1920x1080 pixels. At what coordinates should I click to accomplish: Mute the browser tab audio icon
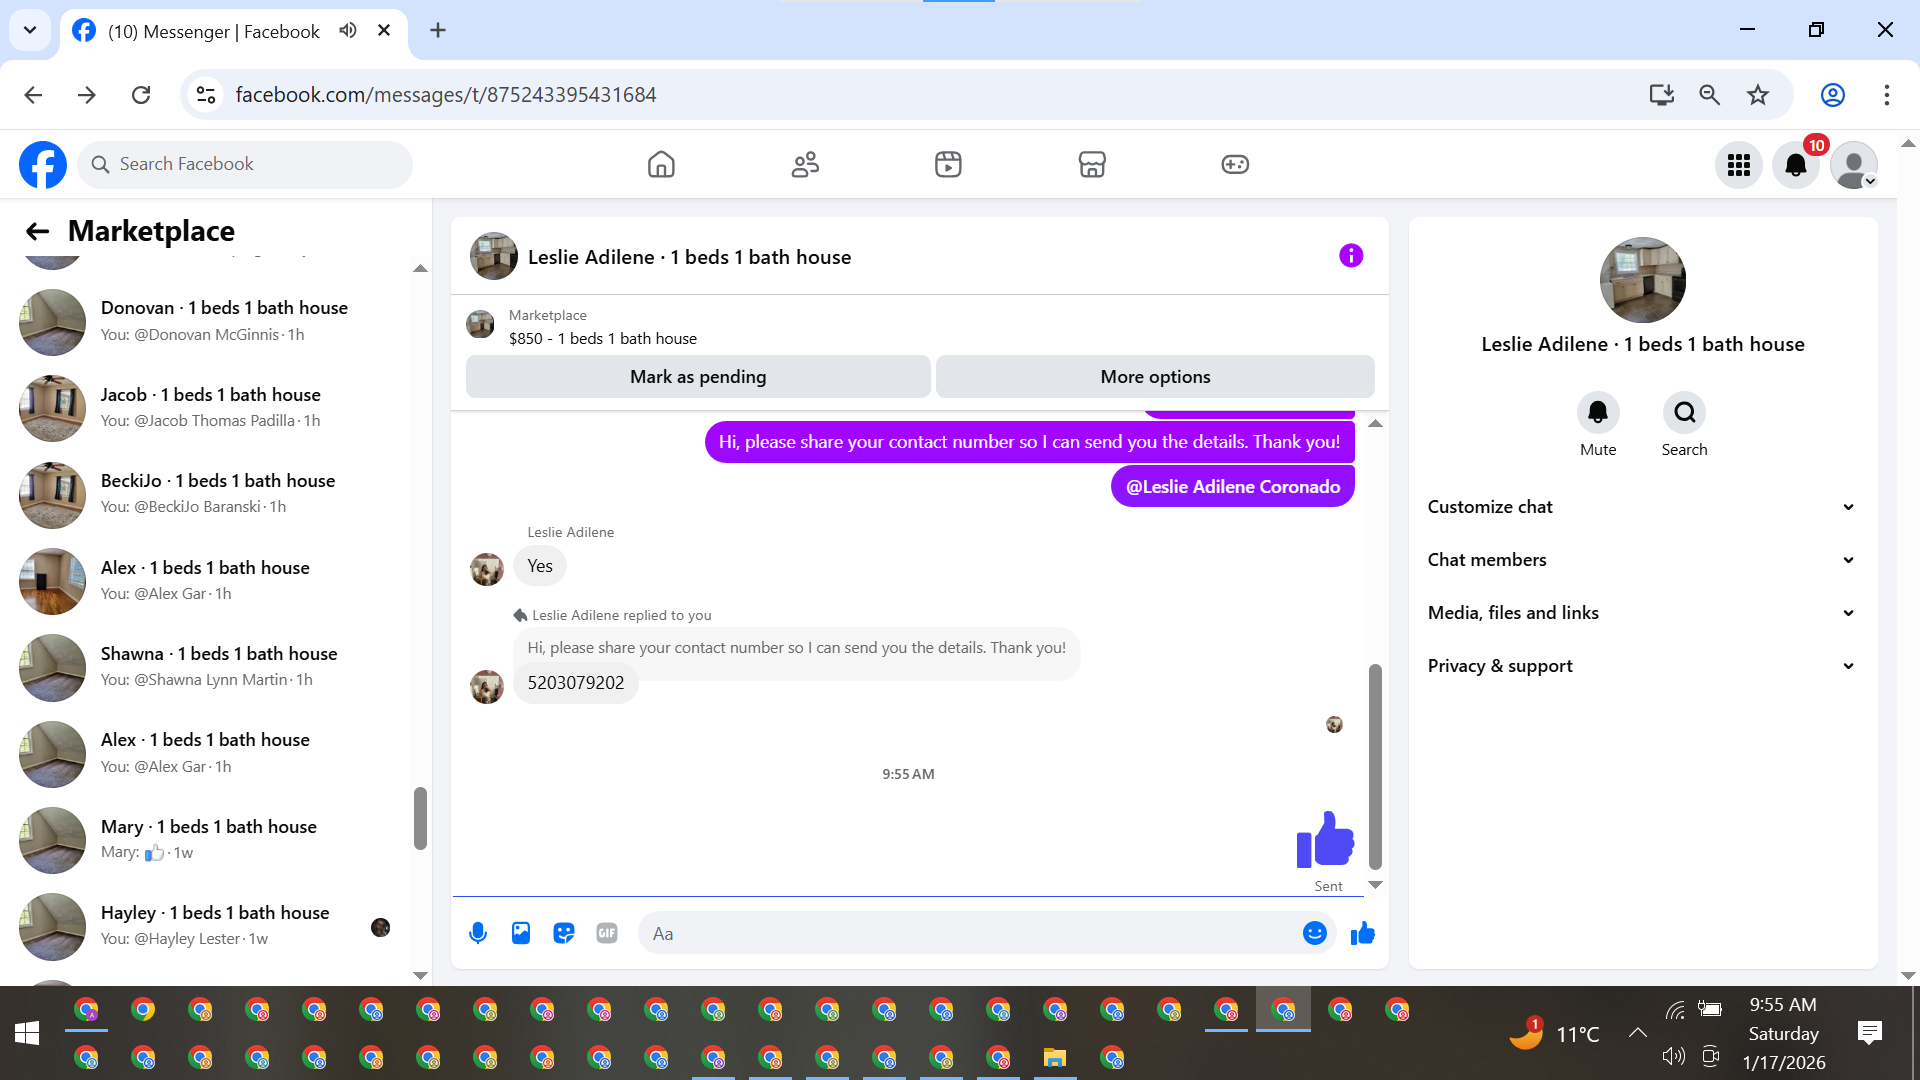coord(347,30)
